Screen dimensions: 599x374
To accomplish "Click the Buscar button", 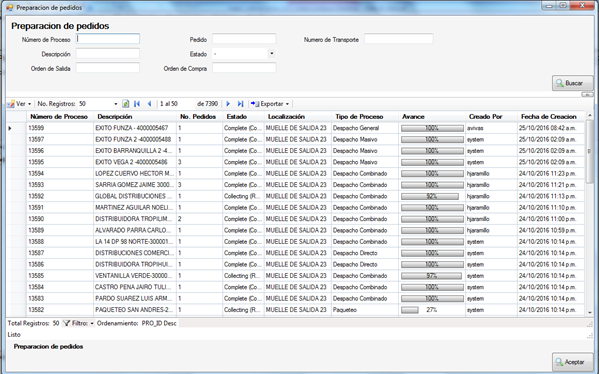I will 573,83.
